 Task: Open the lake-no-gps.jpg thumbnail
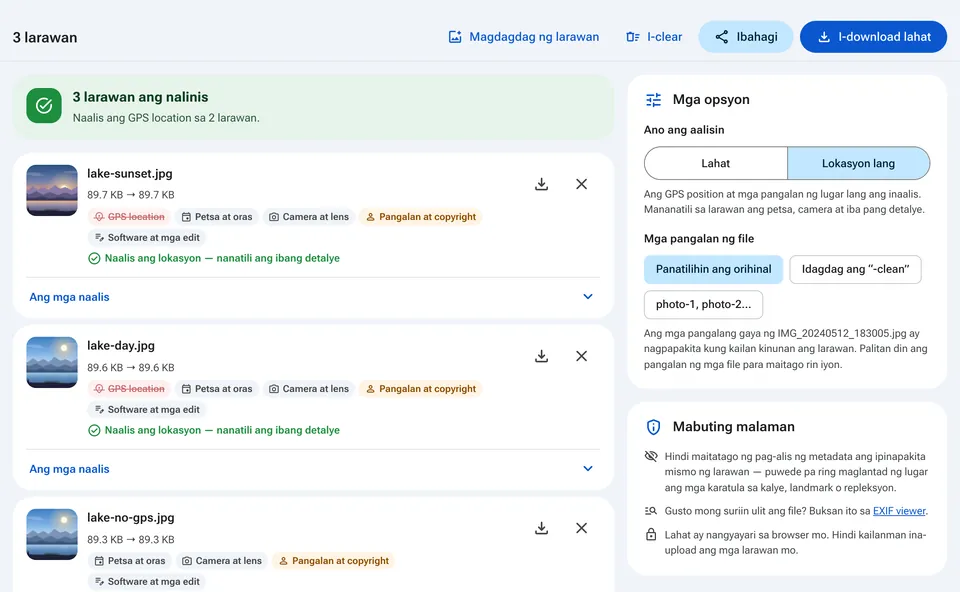[52, 534]
